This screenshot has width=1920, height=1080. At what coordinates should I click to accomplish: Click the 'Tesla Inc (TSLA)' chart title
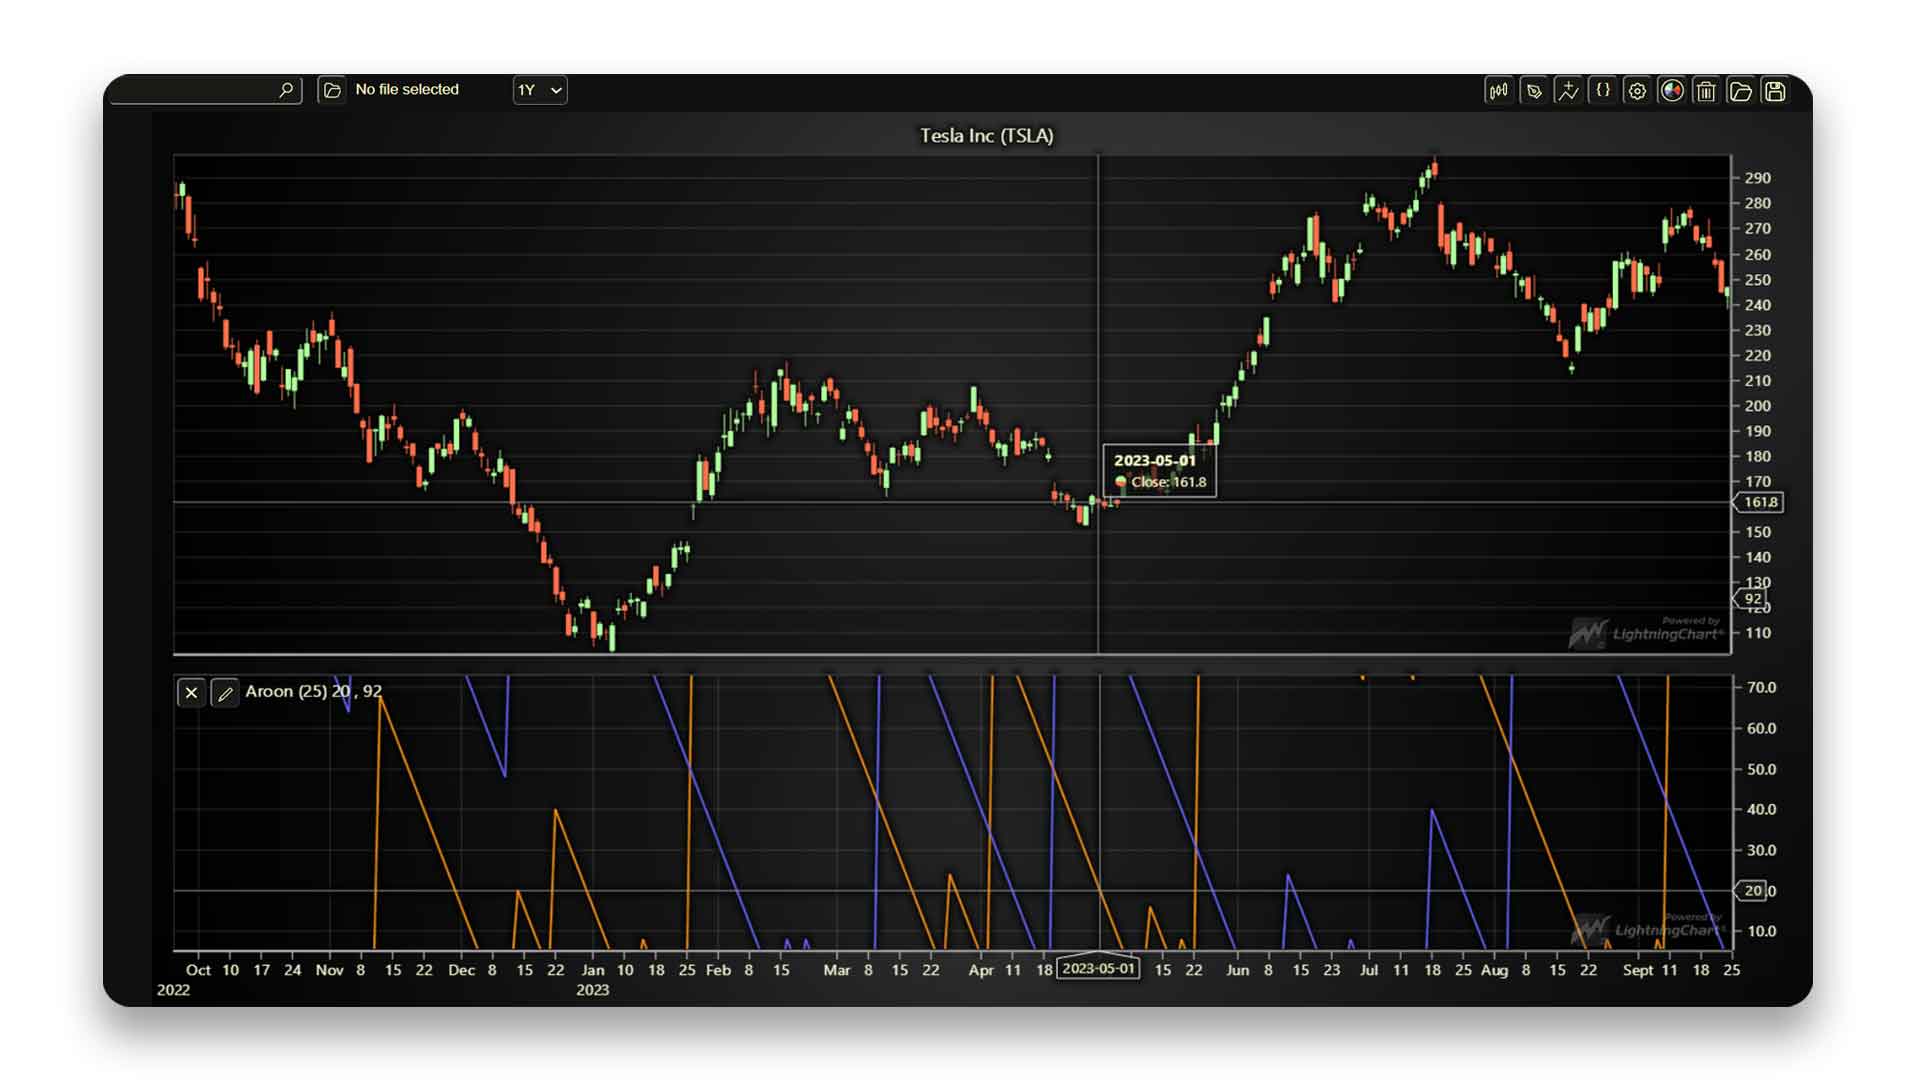tap(986, 136)
